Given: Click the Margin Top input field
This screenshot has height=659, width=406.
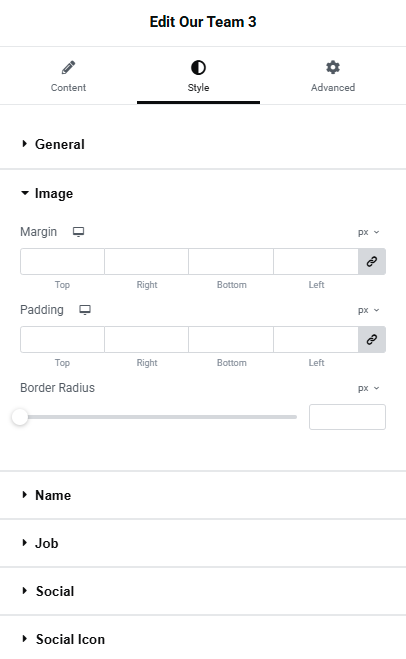Looking at the screenshot, I should pyautogui.click(x=62, y=261).
